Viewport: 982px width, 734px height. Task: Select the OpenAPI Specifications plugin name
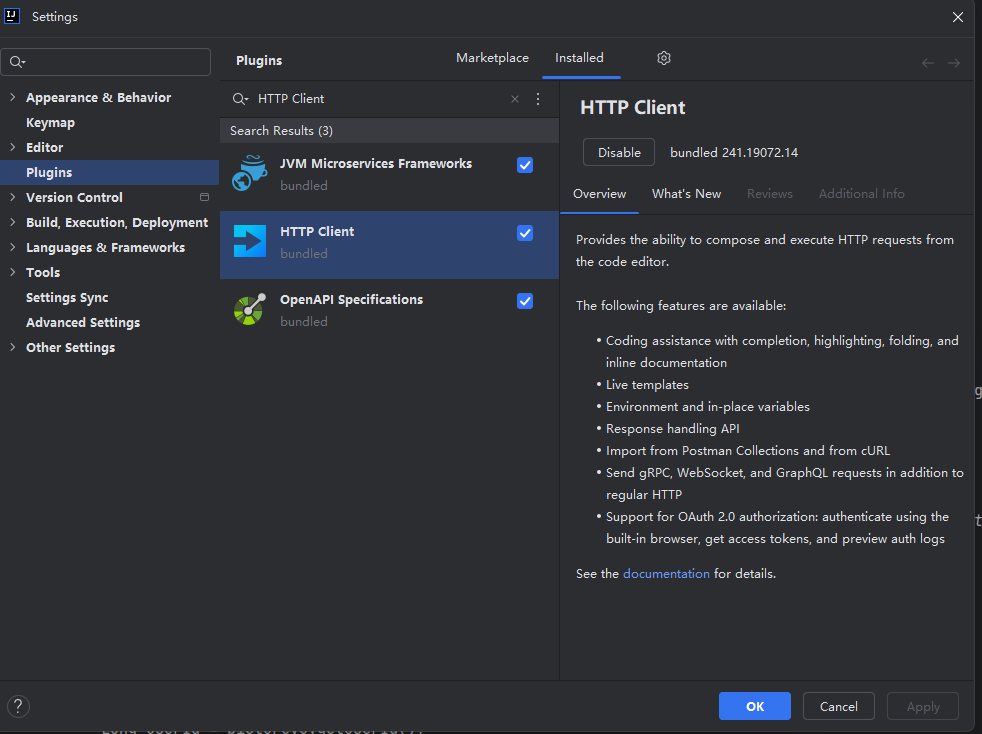tap(351, 299)
